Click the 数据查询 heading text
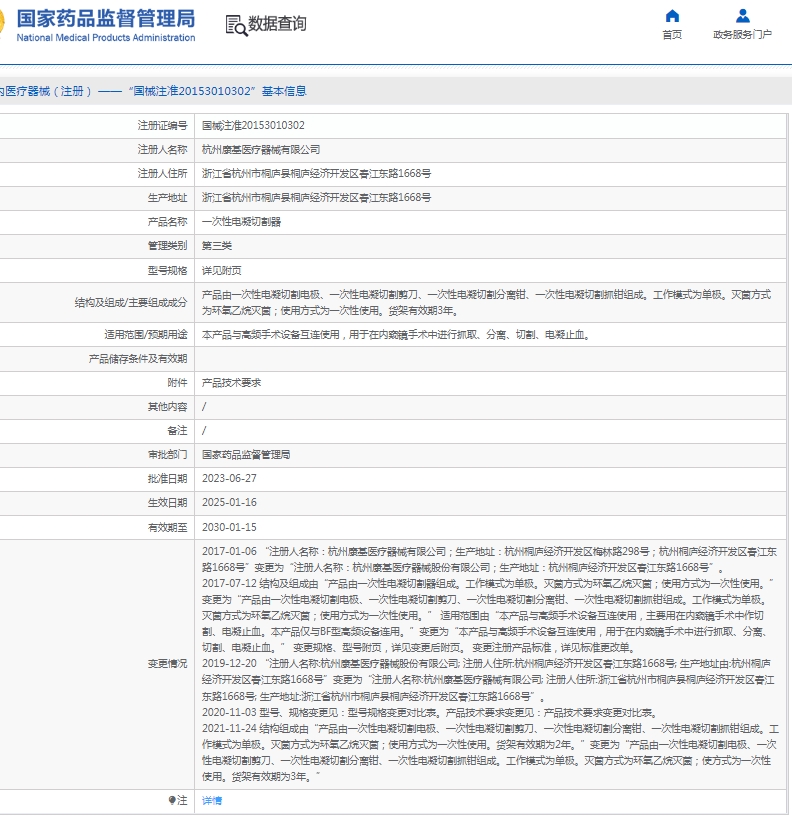The image size is (792, 822). click(277, 24)
